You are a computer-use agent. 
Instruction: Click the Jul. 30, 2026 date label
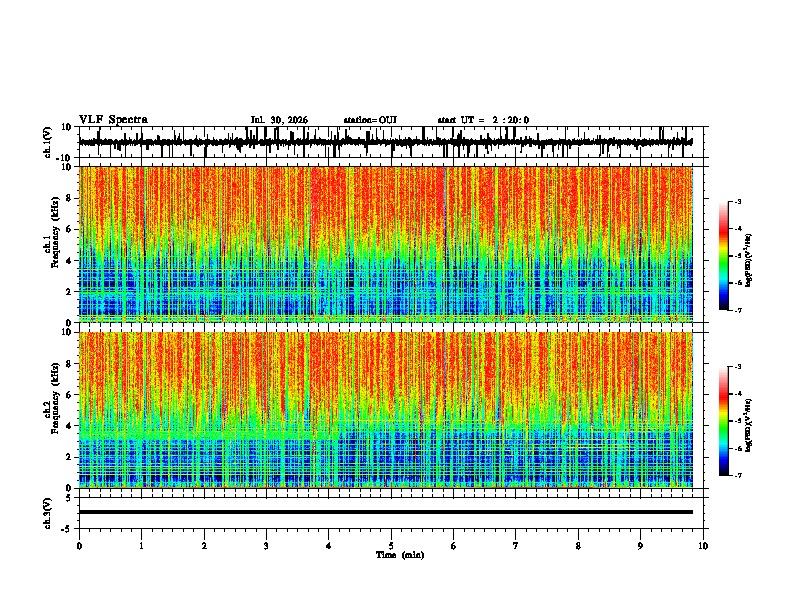[279, 120]
